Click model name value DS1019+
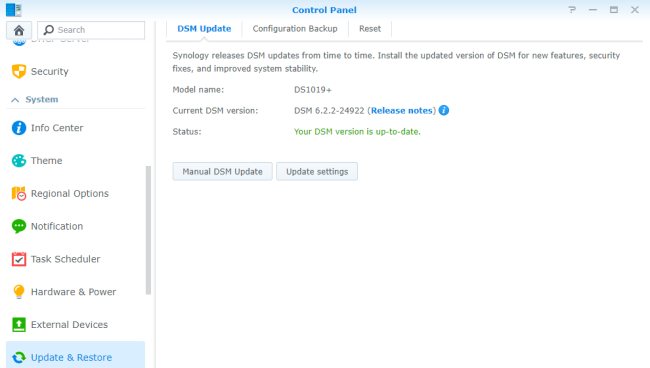Viewport: 650px width, 368px height. 313,90
